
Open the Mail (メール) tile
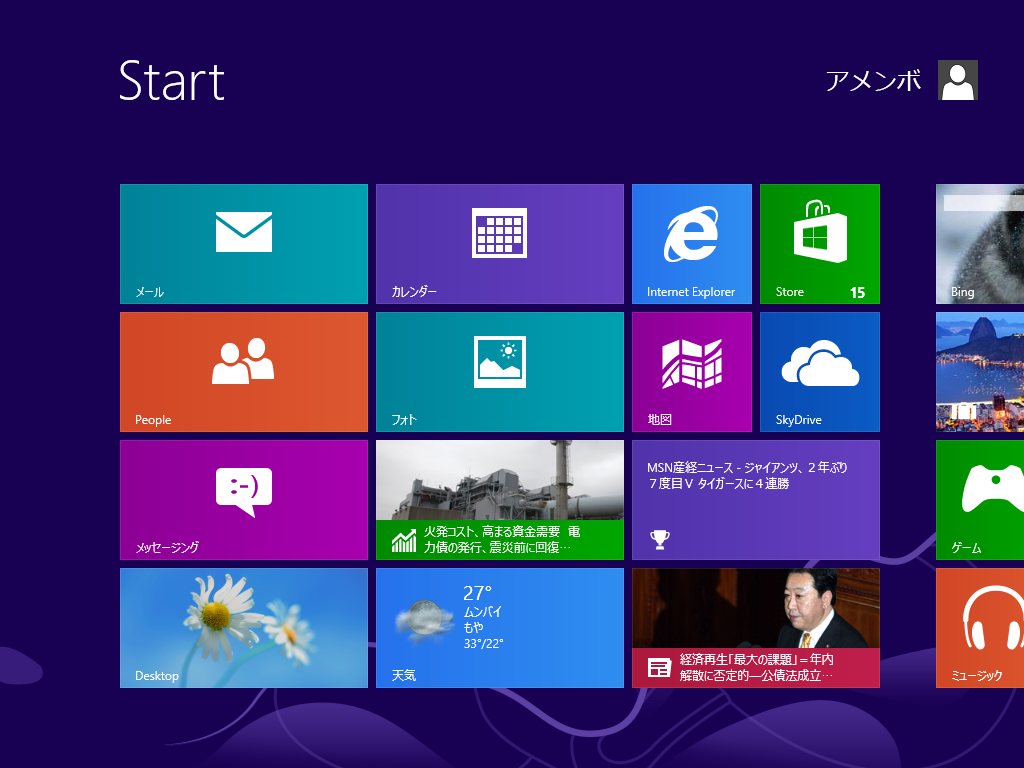tap(244, 244)
